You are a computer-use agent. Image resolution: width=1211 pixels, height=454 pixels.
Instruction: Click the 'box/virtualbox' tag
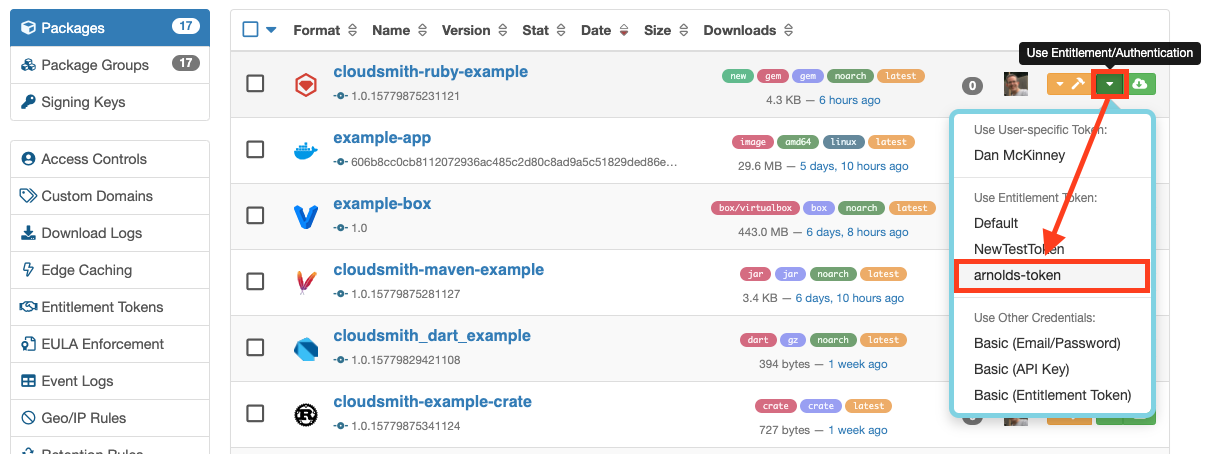755,208
